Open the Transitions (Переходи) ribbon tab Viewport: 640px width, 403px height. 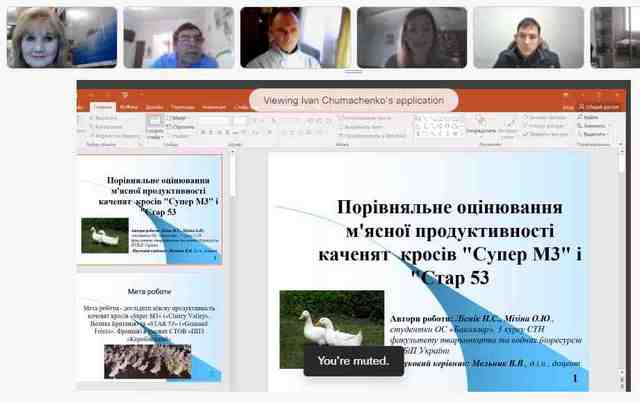coord(182,107)
